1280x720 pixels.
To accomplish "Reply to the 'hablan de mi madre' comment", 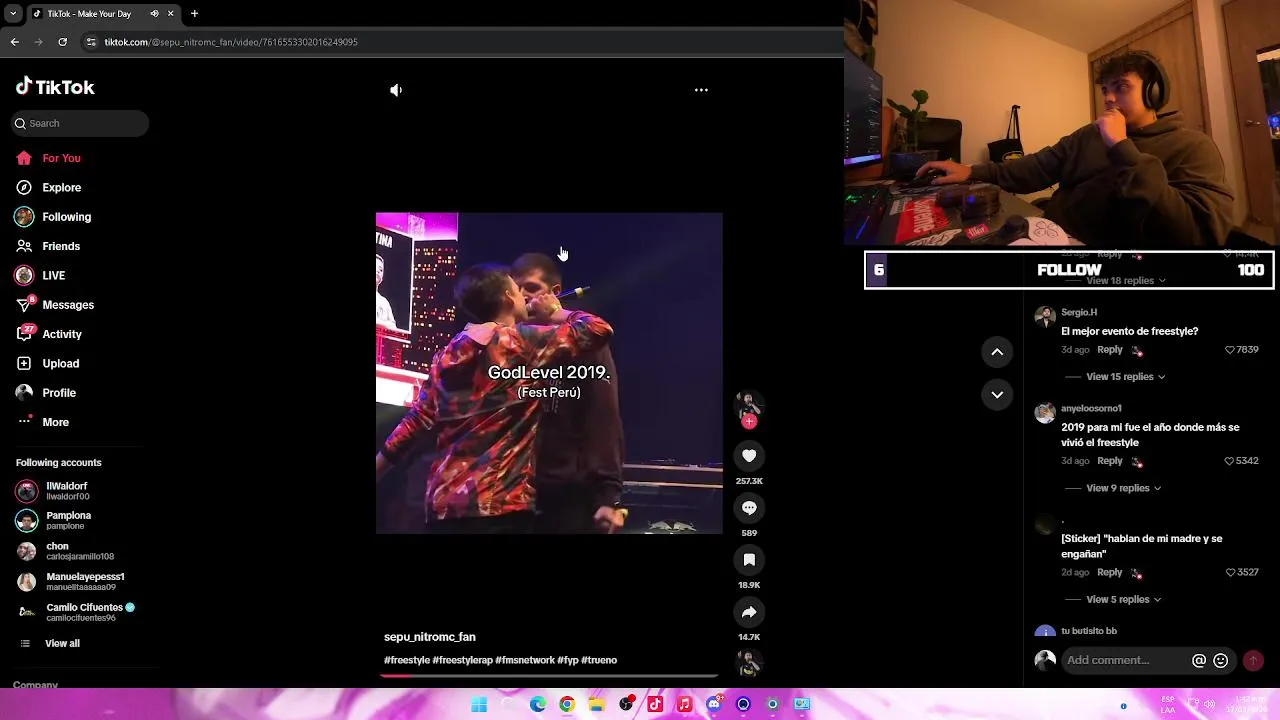I will 1110,572.
